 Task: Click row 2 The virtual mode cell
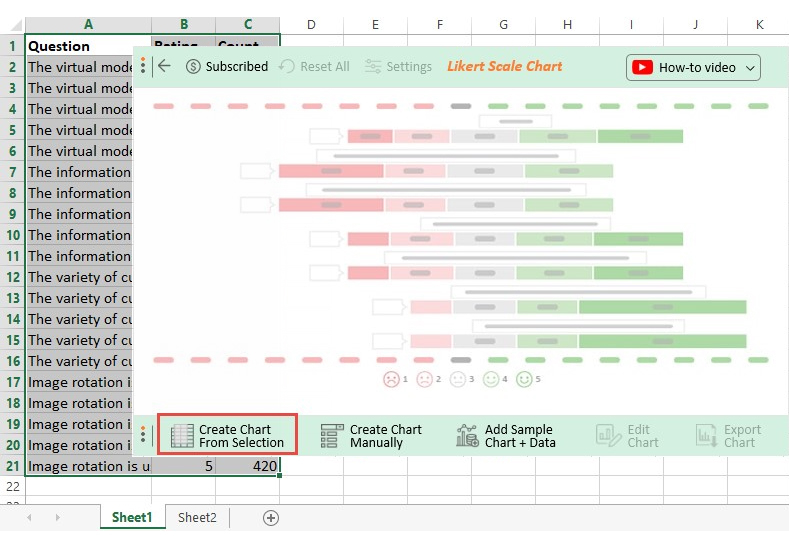tap(79, 67)
